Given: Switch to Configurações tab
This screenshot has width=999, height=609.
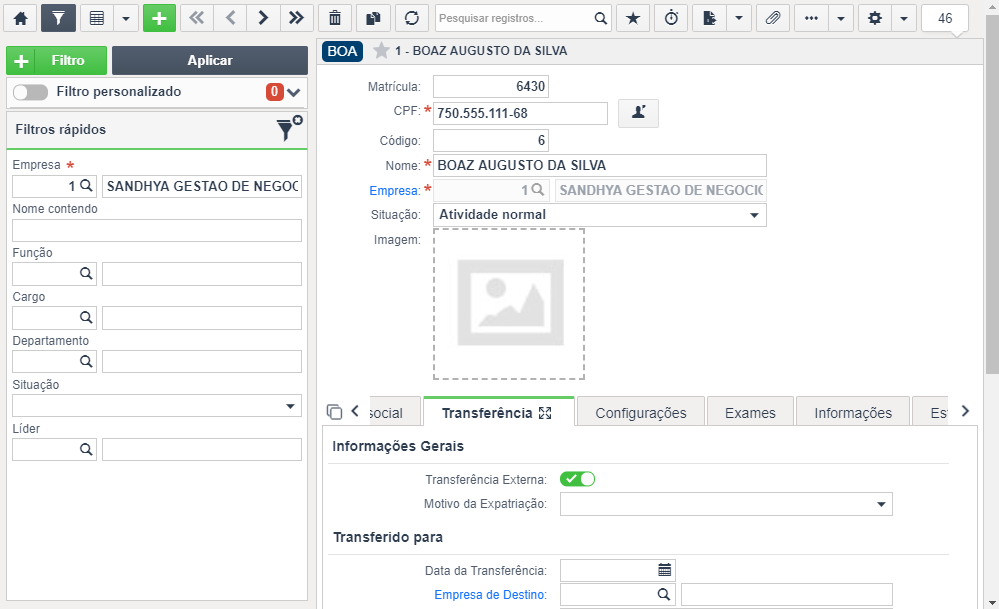Looking at the screenshot, I should pos(641,413).
